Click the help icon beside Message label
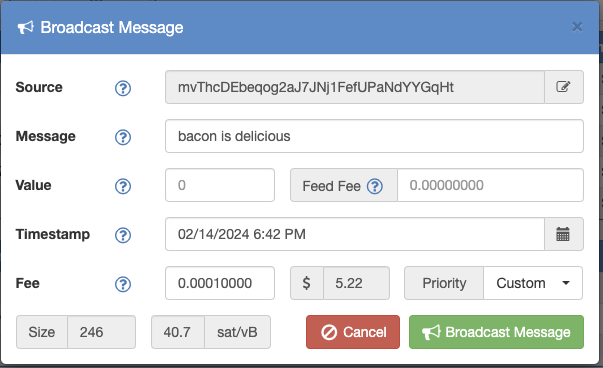The image size is (603, 368). click(x=123, y=137)
